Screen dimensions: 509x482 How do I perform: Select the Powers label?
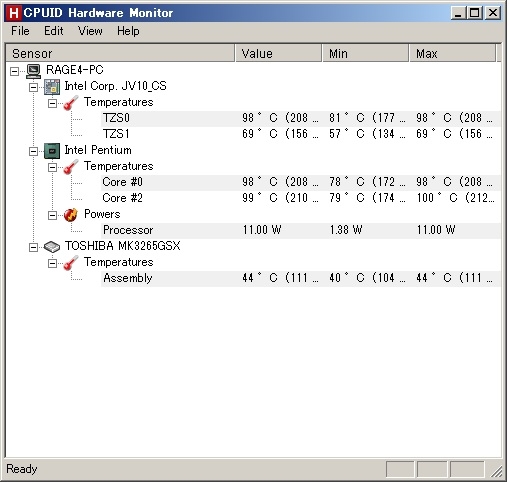102,214
